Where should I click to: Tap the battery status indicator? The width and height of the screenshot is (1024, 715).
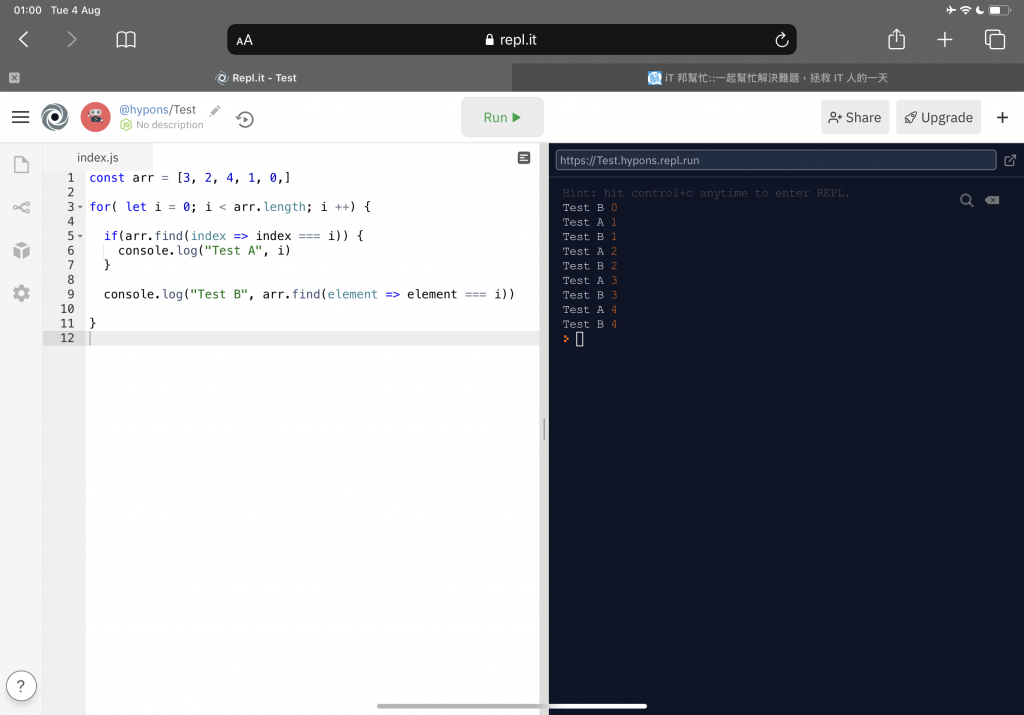pyautogui.click(x=999, y=10)
